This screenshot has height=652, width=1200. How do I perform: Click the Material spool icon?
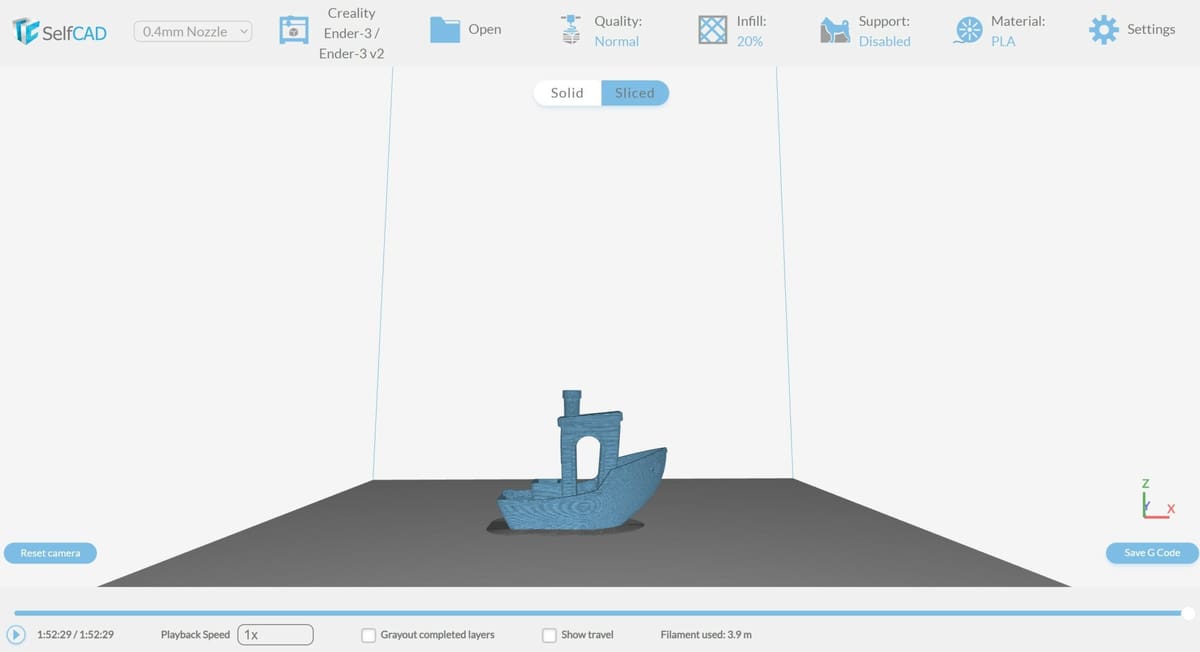(969, 30)
